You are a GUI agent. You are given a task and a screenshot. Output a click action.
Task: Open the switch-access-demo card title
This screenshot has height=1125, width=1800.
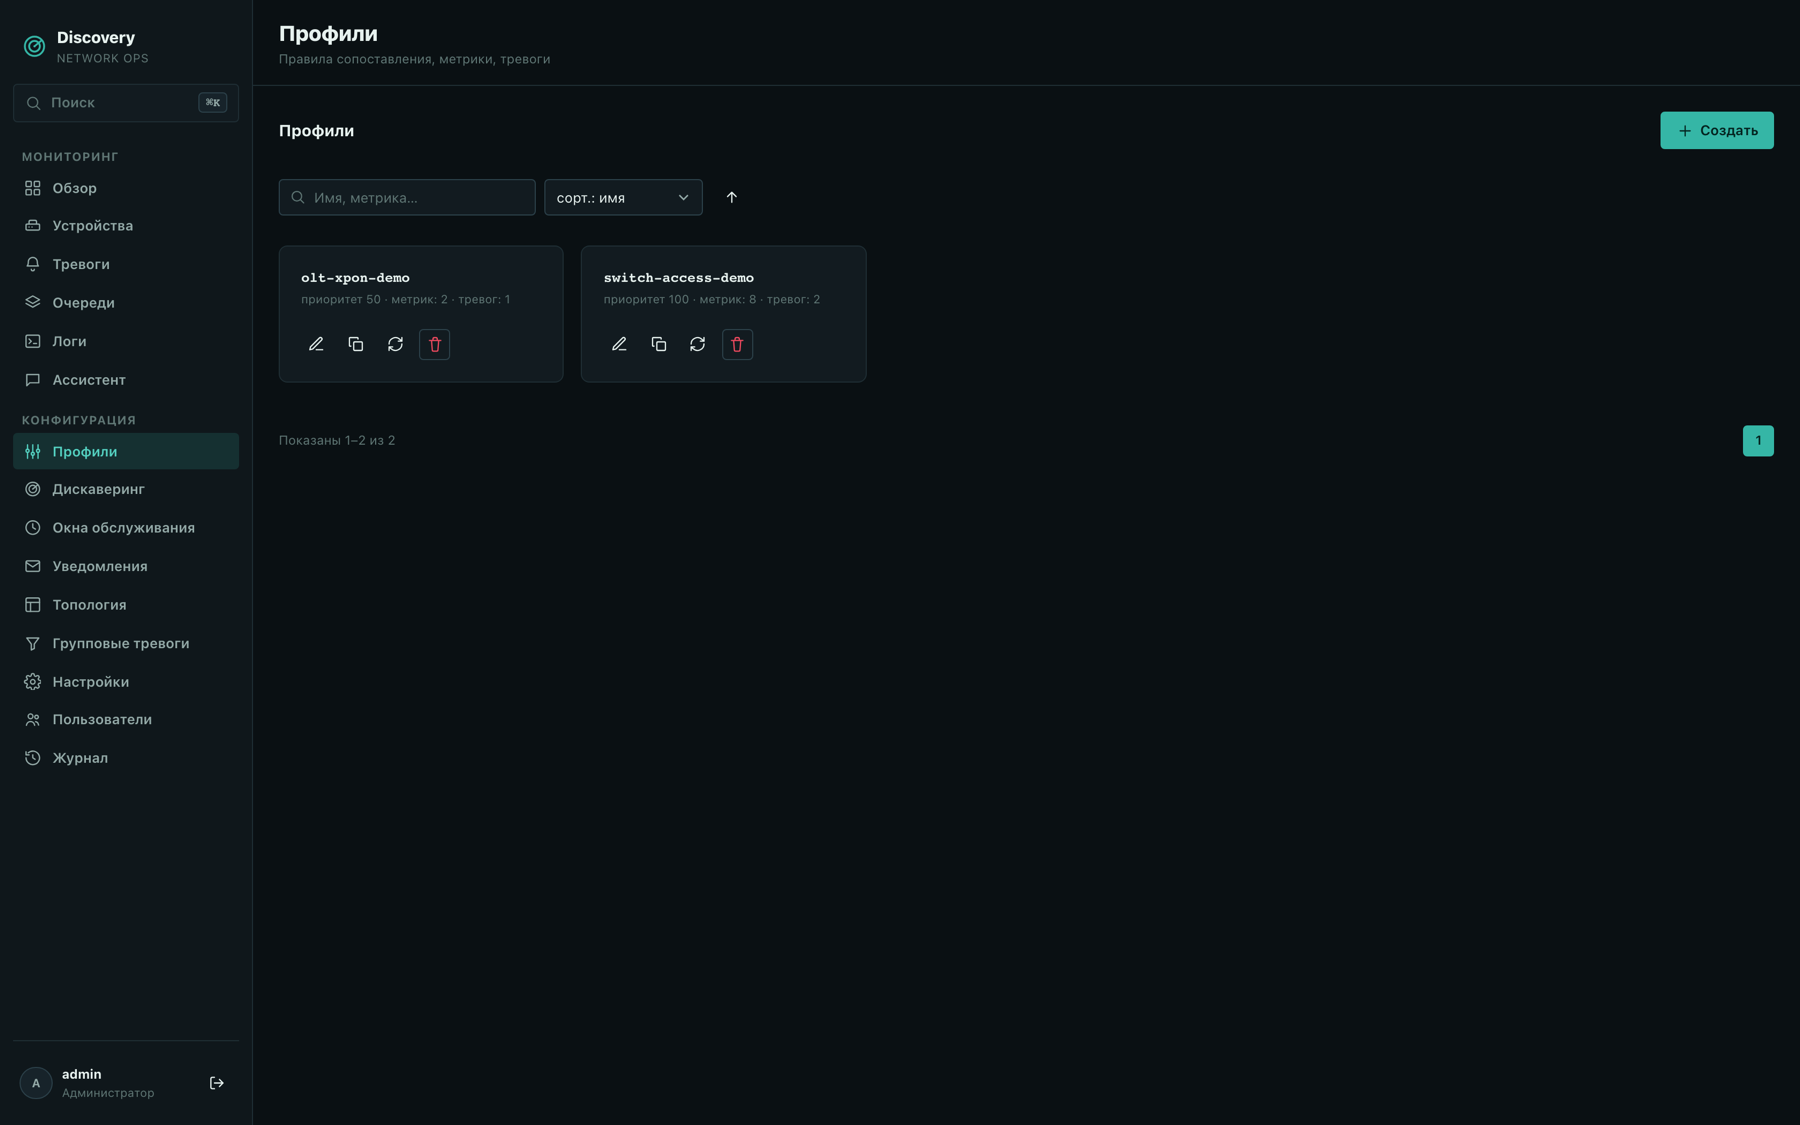679,278
